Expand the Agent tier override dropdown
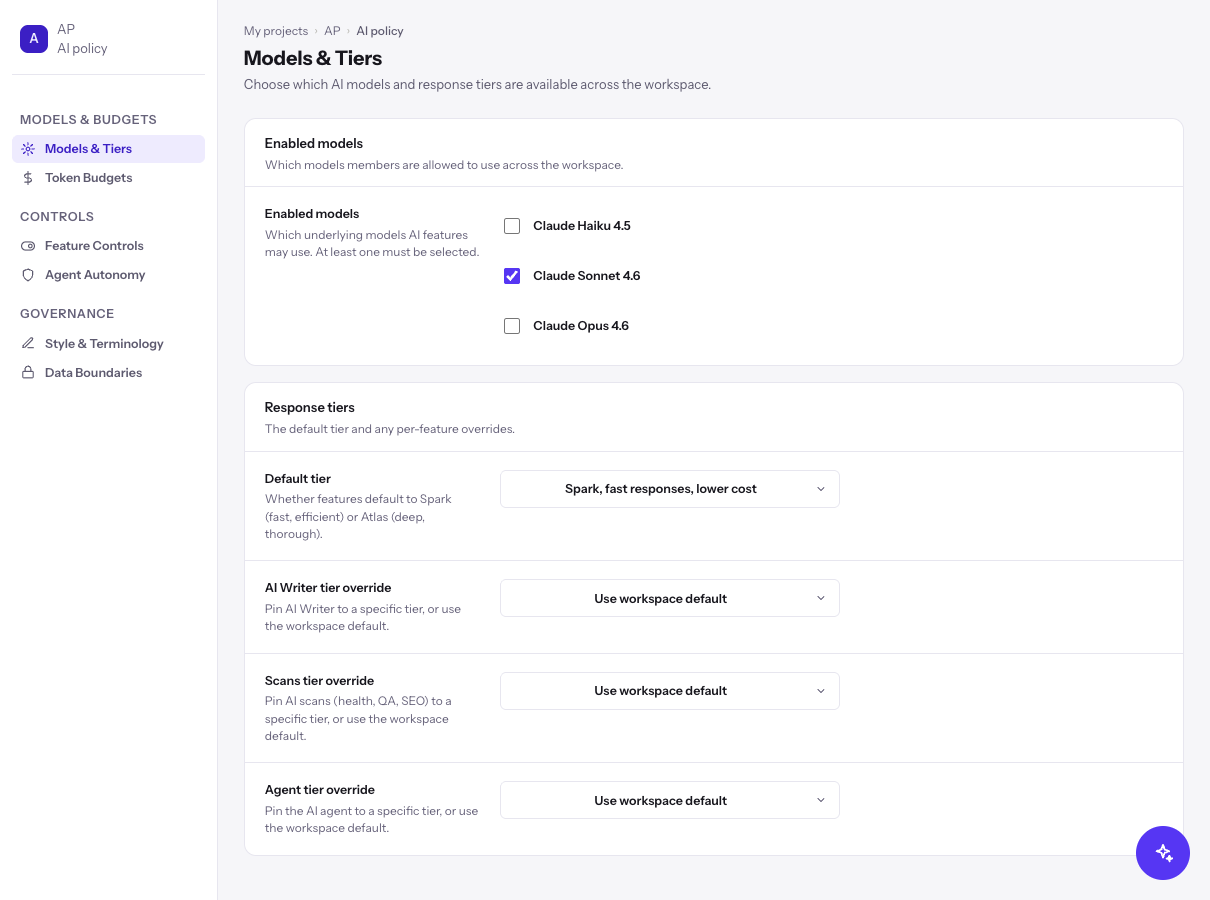 click(670, 800)
